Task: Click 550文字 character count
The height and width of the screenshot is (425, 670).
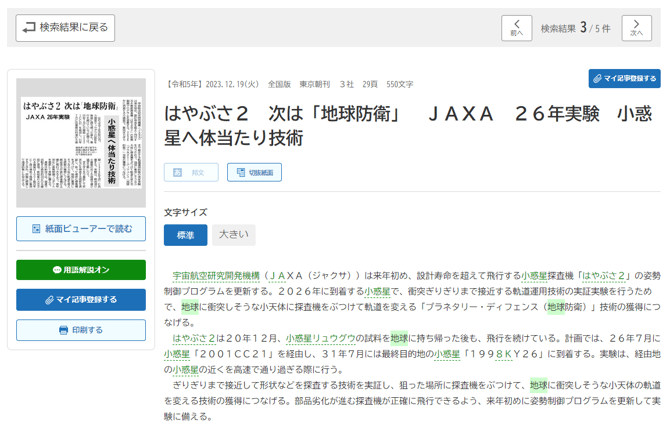Action: pos(400,84)
